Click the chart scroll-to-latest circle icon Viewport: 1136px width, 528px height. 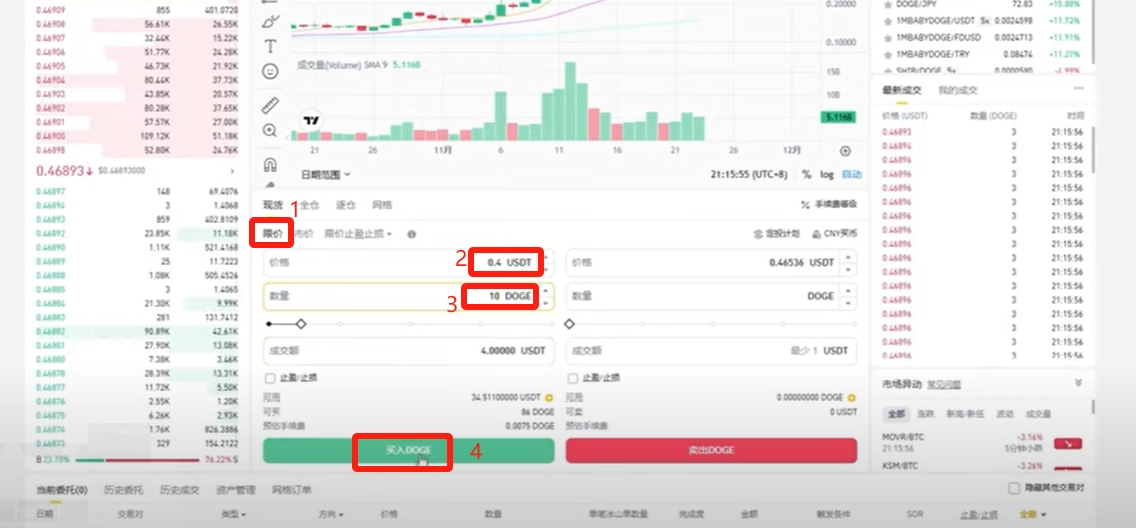pos(845,151)
